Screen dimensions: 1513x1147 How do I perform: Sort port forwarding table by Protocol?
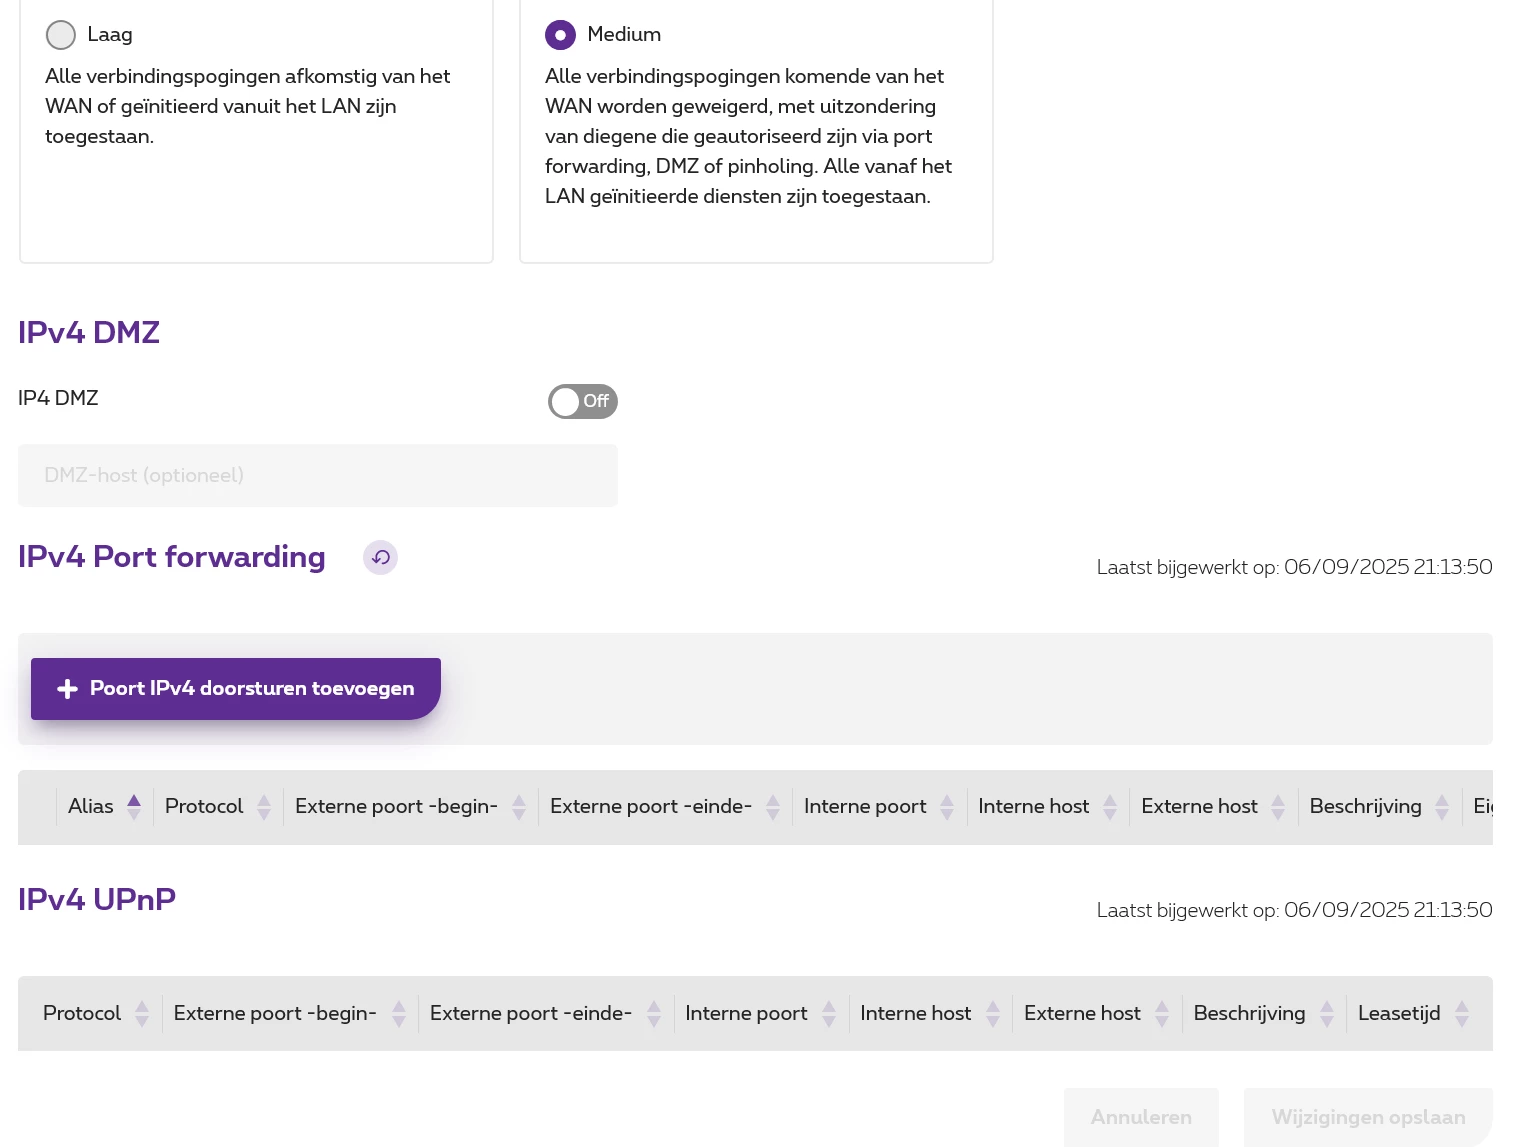pos(264,807)
